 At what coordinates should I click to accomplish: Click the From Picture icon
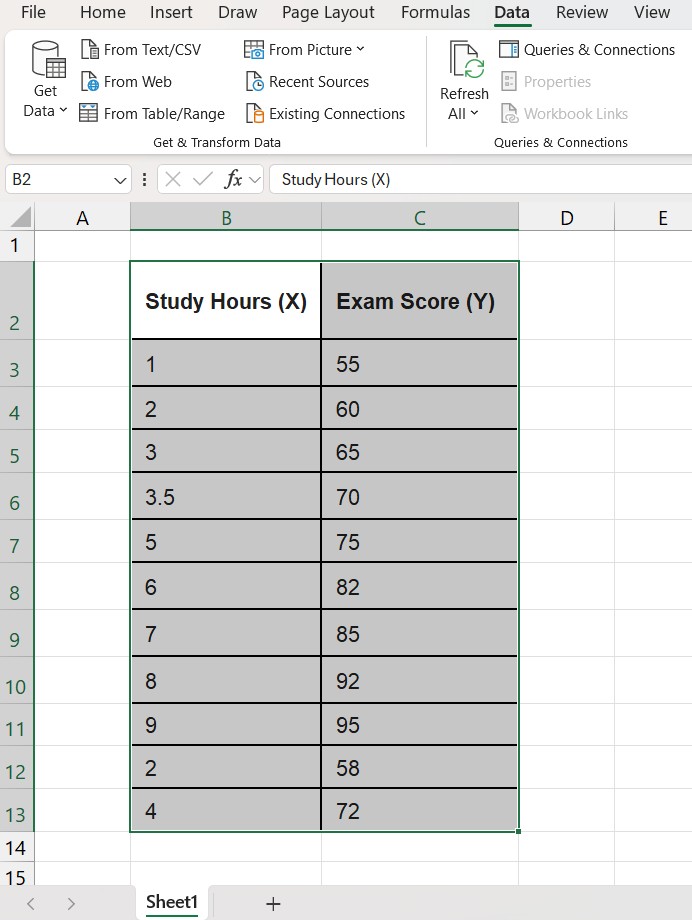pyautogui.click(x=254, y=50)
